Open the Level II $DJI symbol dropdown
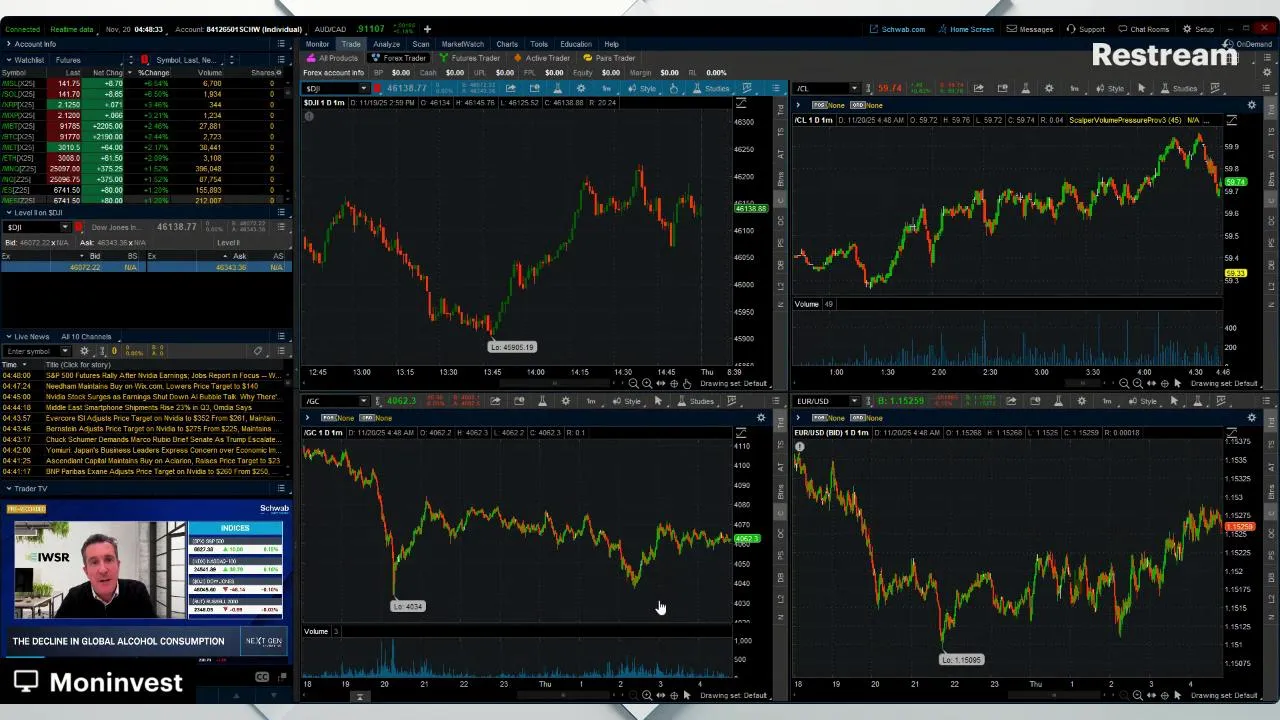The height and width of the screenshot is (720, 1280). coord(66,227)
